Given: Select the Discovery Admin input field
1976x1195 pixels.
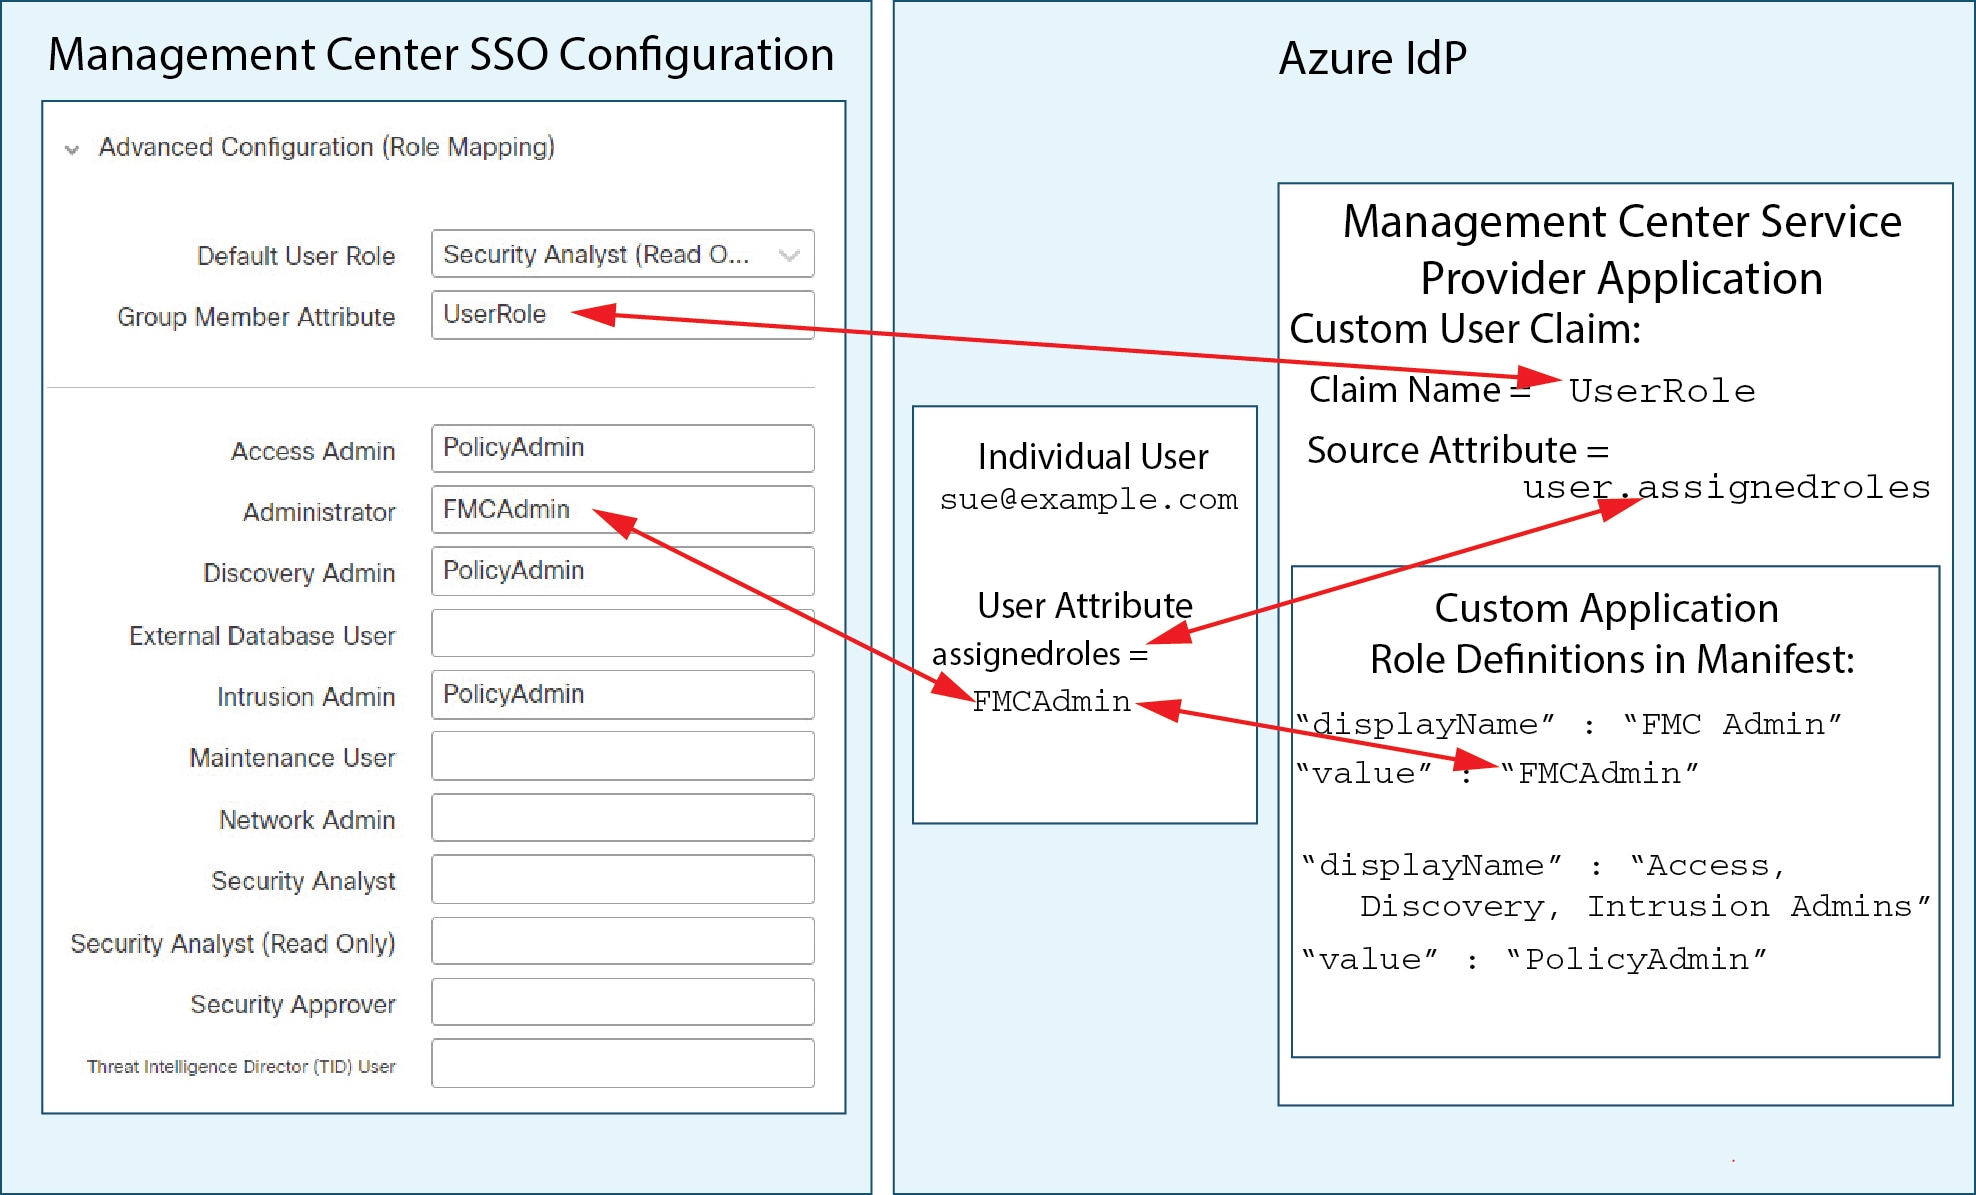Looking at the screenshot, I should tap(623, 571).
